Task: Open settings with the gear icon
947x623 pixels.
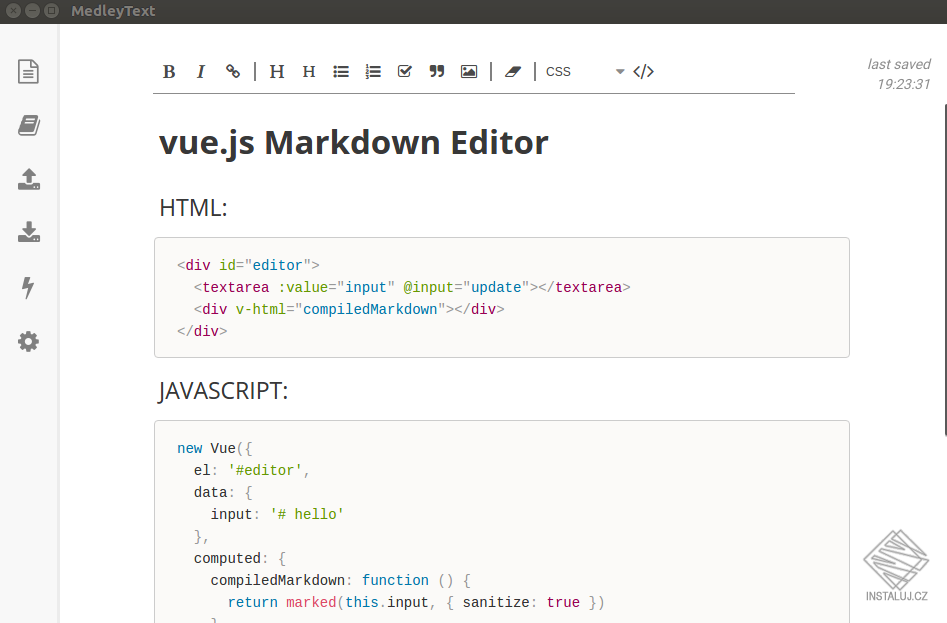Action: [x=28, y=342]
